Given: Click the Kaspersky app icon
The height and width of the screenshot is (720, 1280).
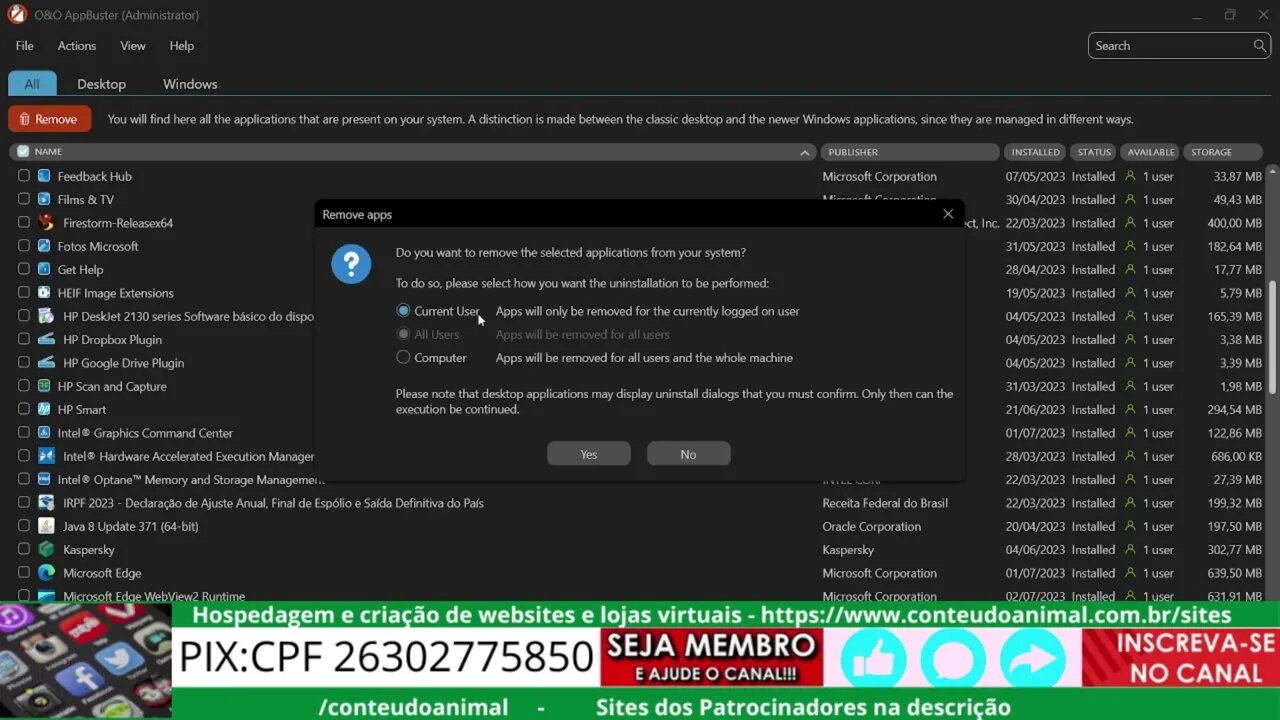Looking at the screenshot, I should (46, 549).
